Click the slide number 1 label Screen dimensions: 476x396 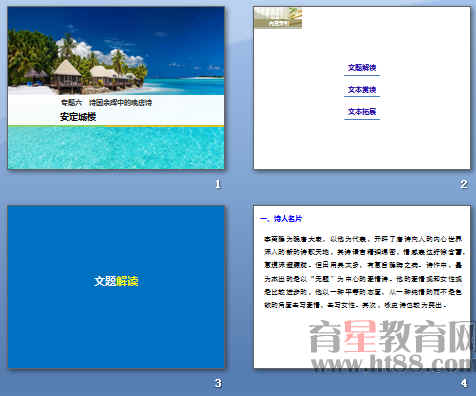pos(218,184)
